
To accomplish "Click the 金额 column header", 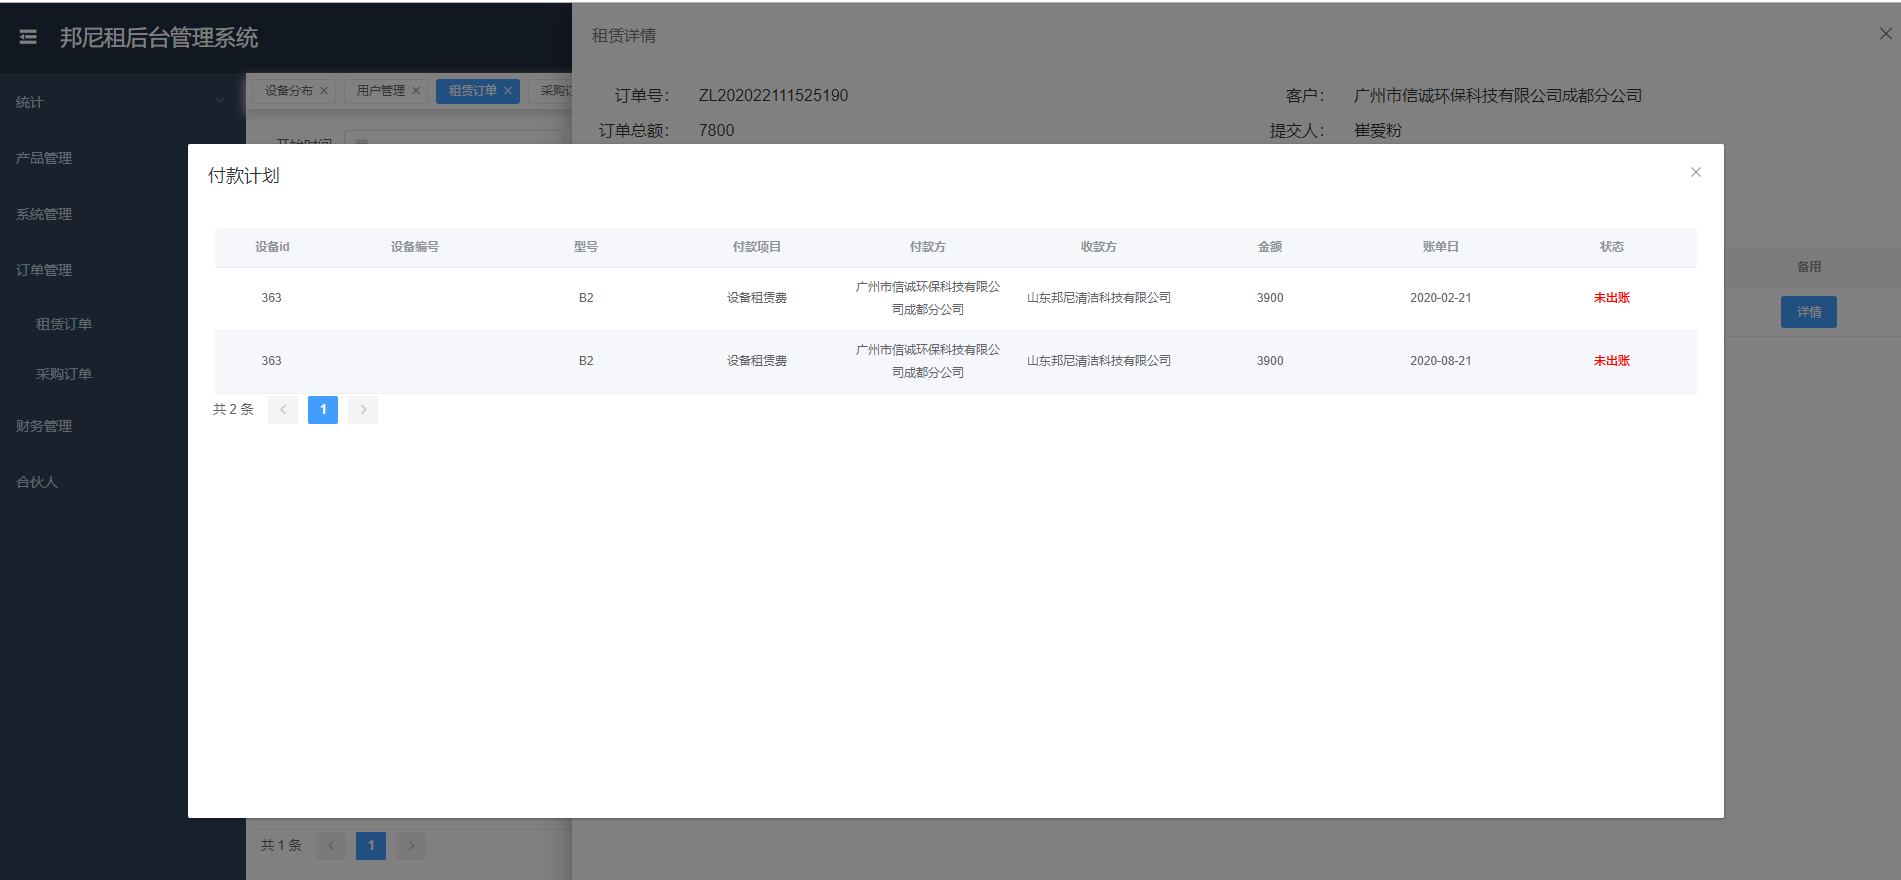I will 1270,247.
